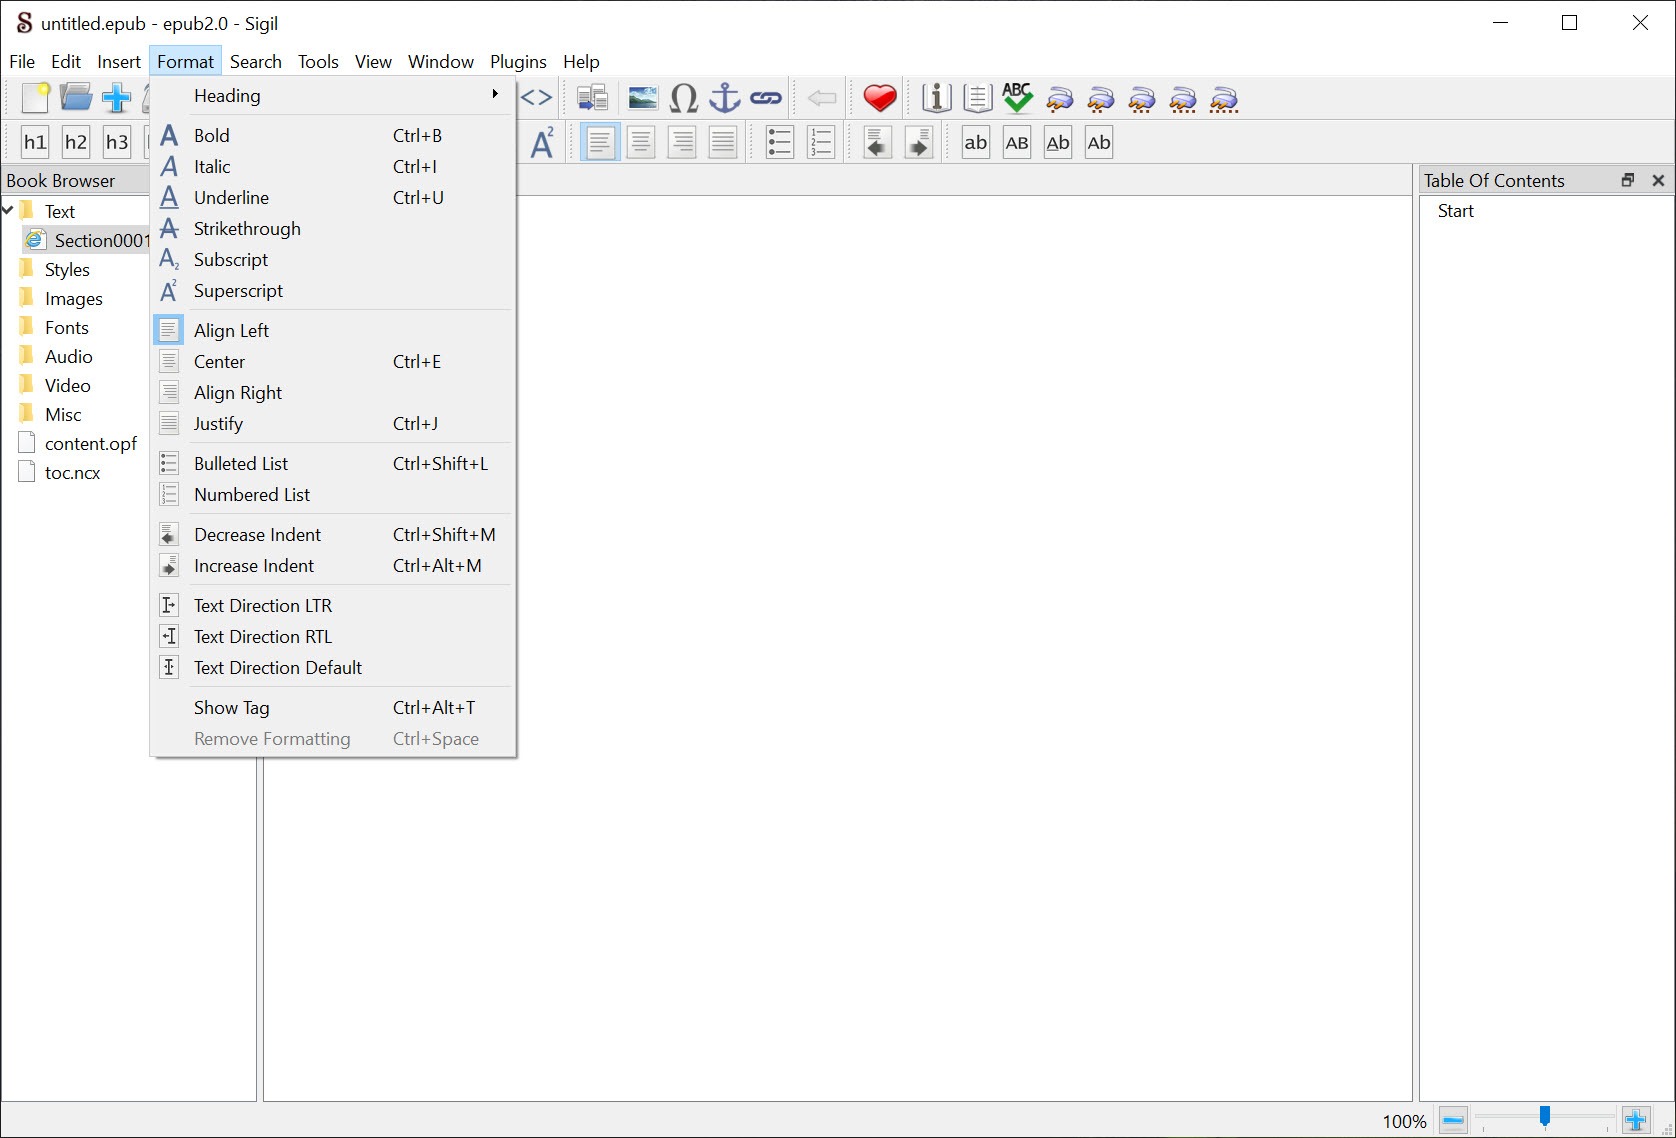Image resolution: width=1676 pixels, height=1138 pixels.
Task: Toggle Justify alignment in the toolbar
Action: pyautogui.click(x=723, y=143)
